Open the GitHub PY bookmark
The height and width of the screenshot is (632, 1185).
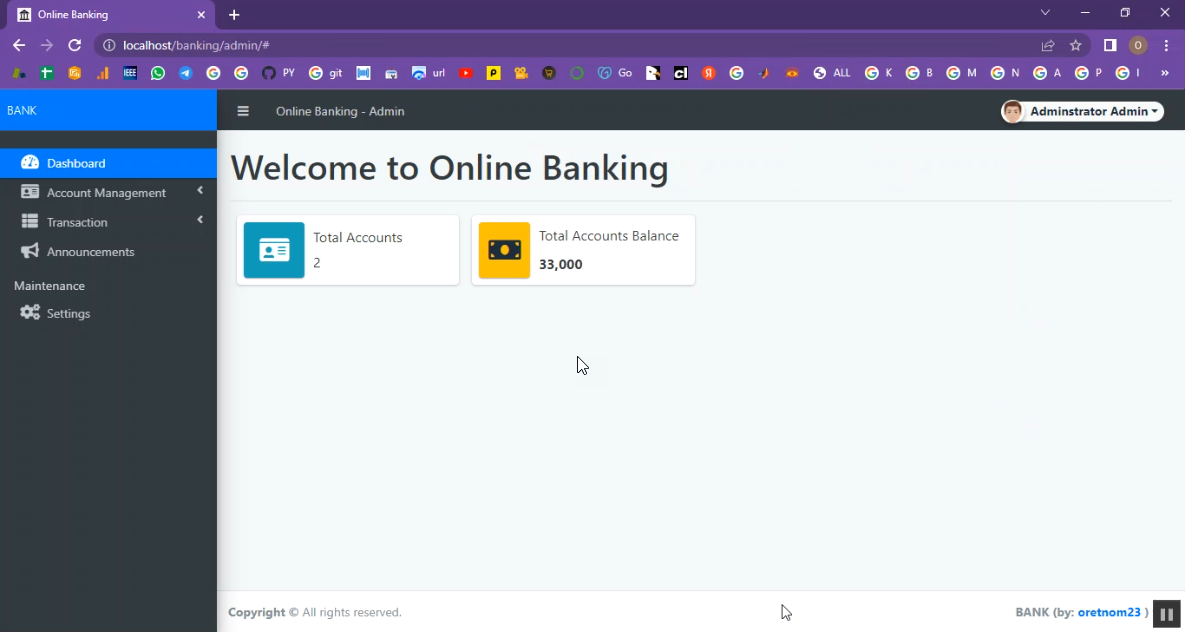pyautogui.click(x=278, y=73)
